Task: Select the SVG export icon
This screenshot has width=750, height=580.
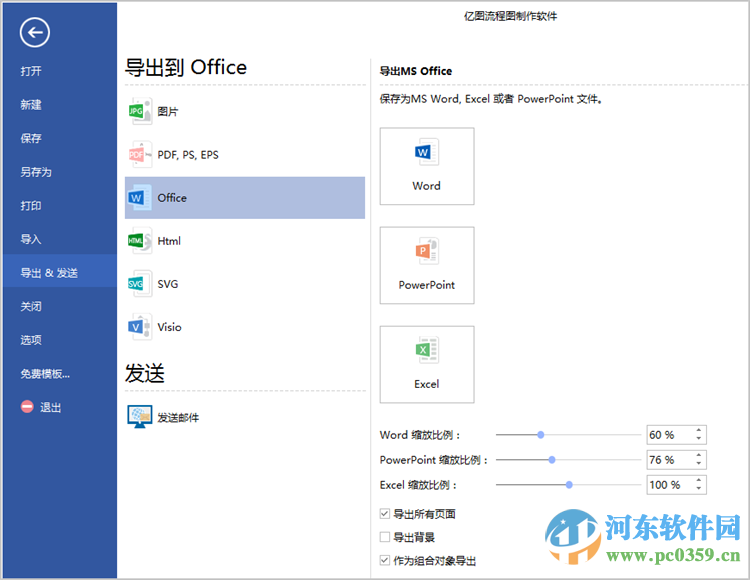Action: [x=140, y=284]
